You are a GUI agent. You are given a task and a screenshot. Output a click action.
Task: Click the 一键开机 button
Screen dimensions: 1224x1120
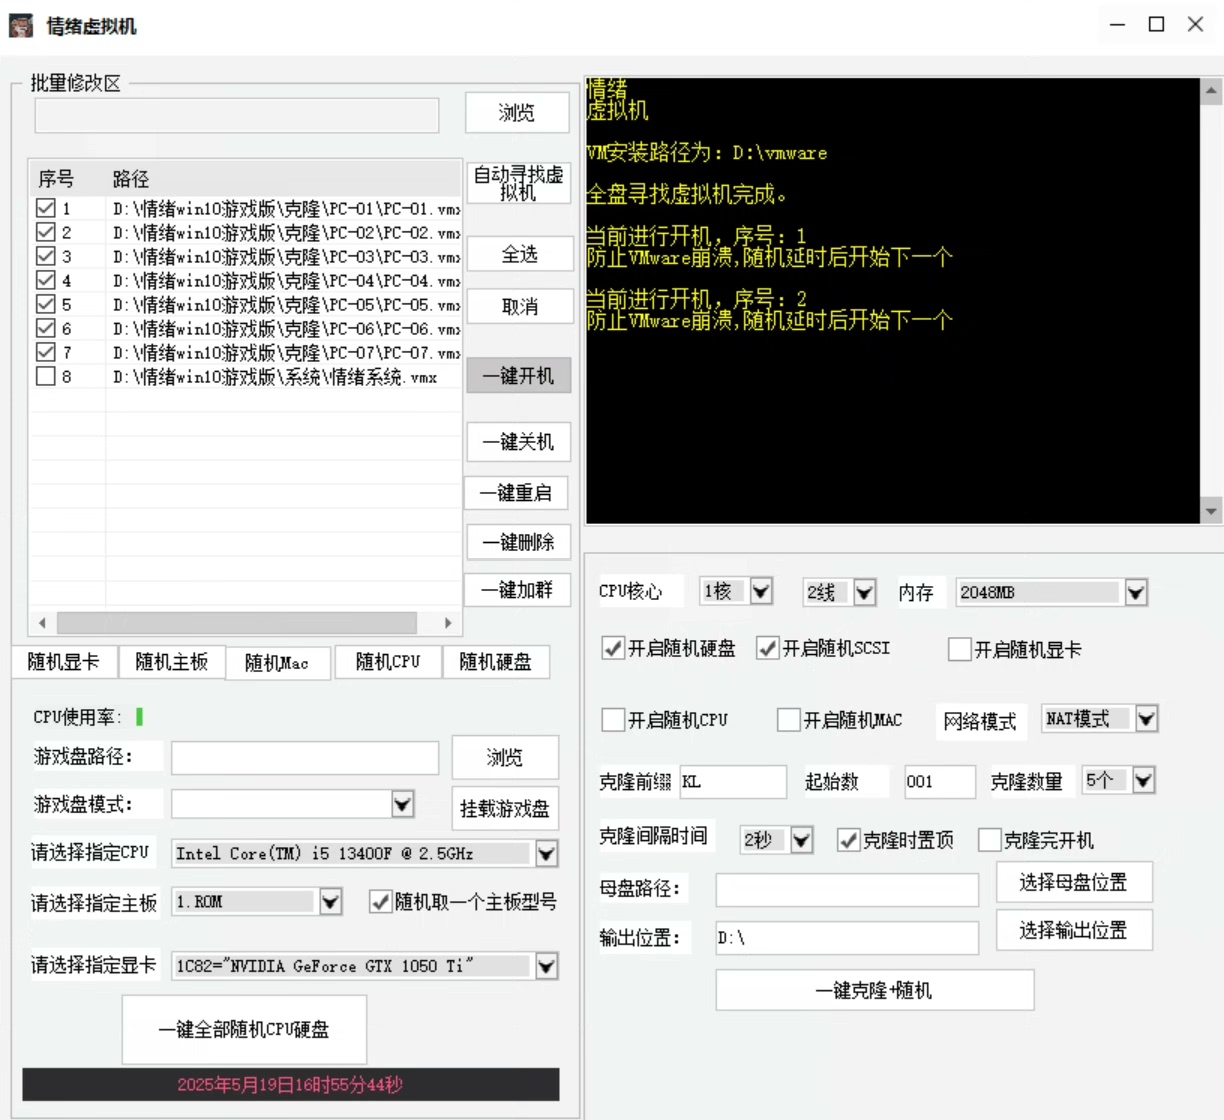point(518,376)
